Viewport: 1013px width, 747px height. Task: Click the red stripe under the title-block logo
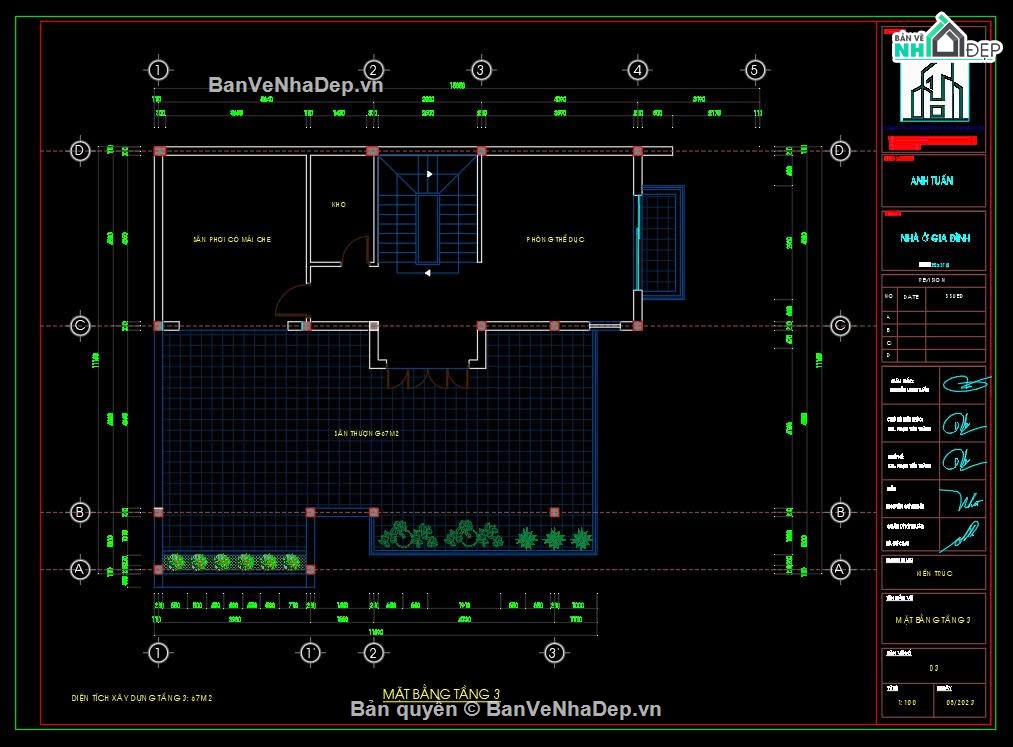[932, 141]
